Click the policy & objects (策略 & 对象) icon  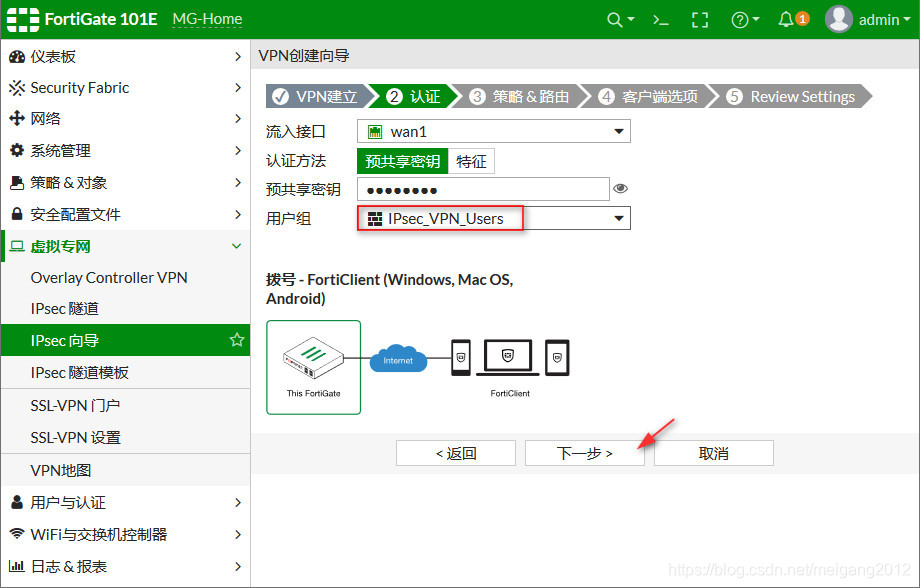pyautogui.click(x=17, y=183)
